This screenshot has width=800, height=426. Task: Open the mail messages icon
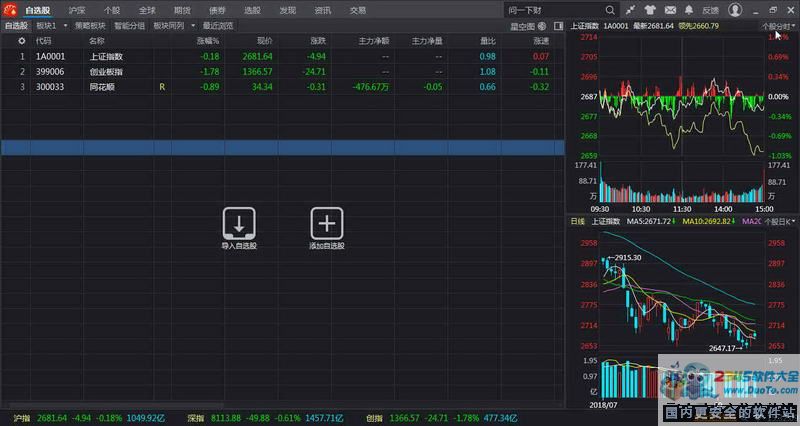tap(668, 10)
